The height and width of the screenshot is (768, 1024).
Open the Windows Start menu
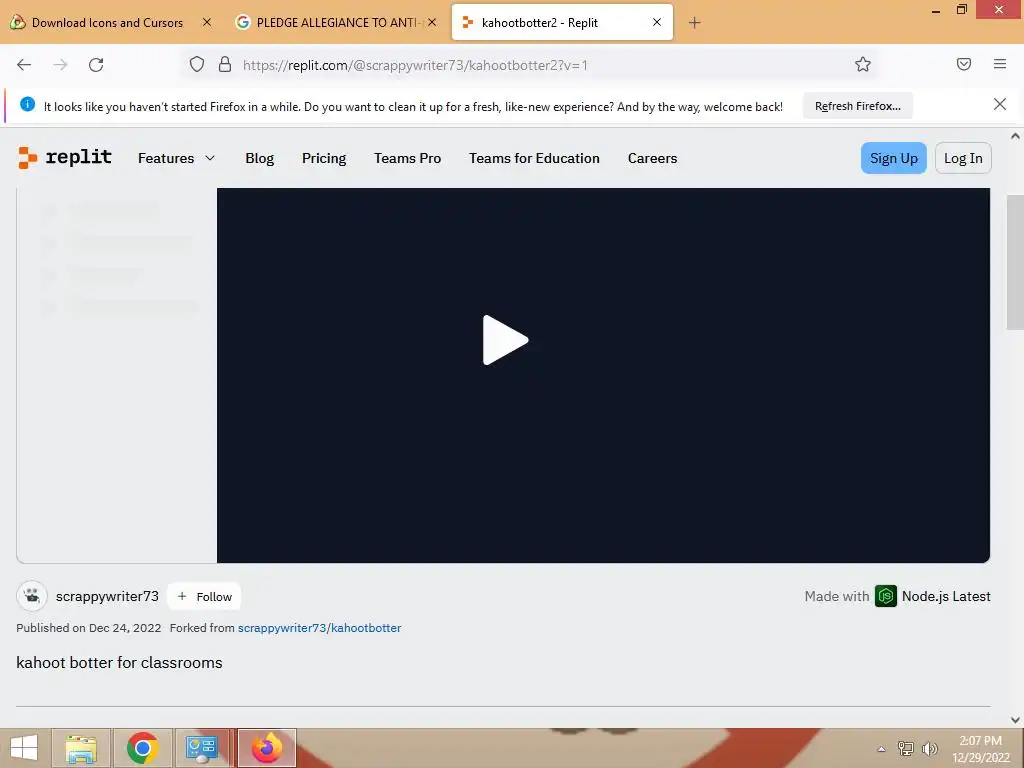[x=24, y=748]
